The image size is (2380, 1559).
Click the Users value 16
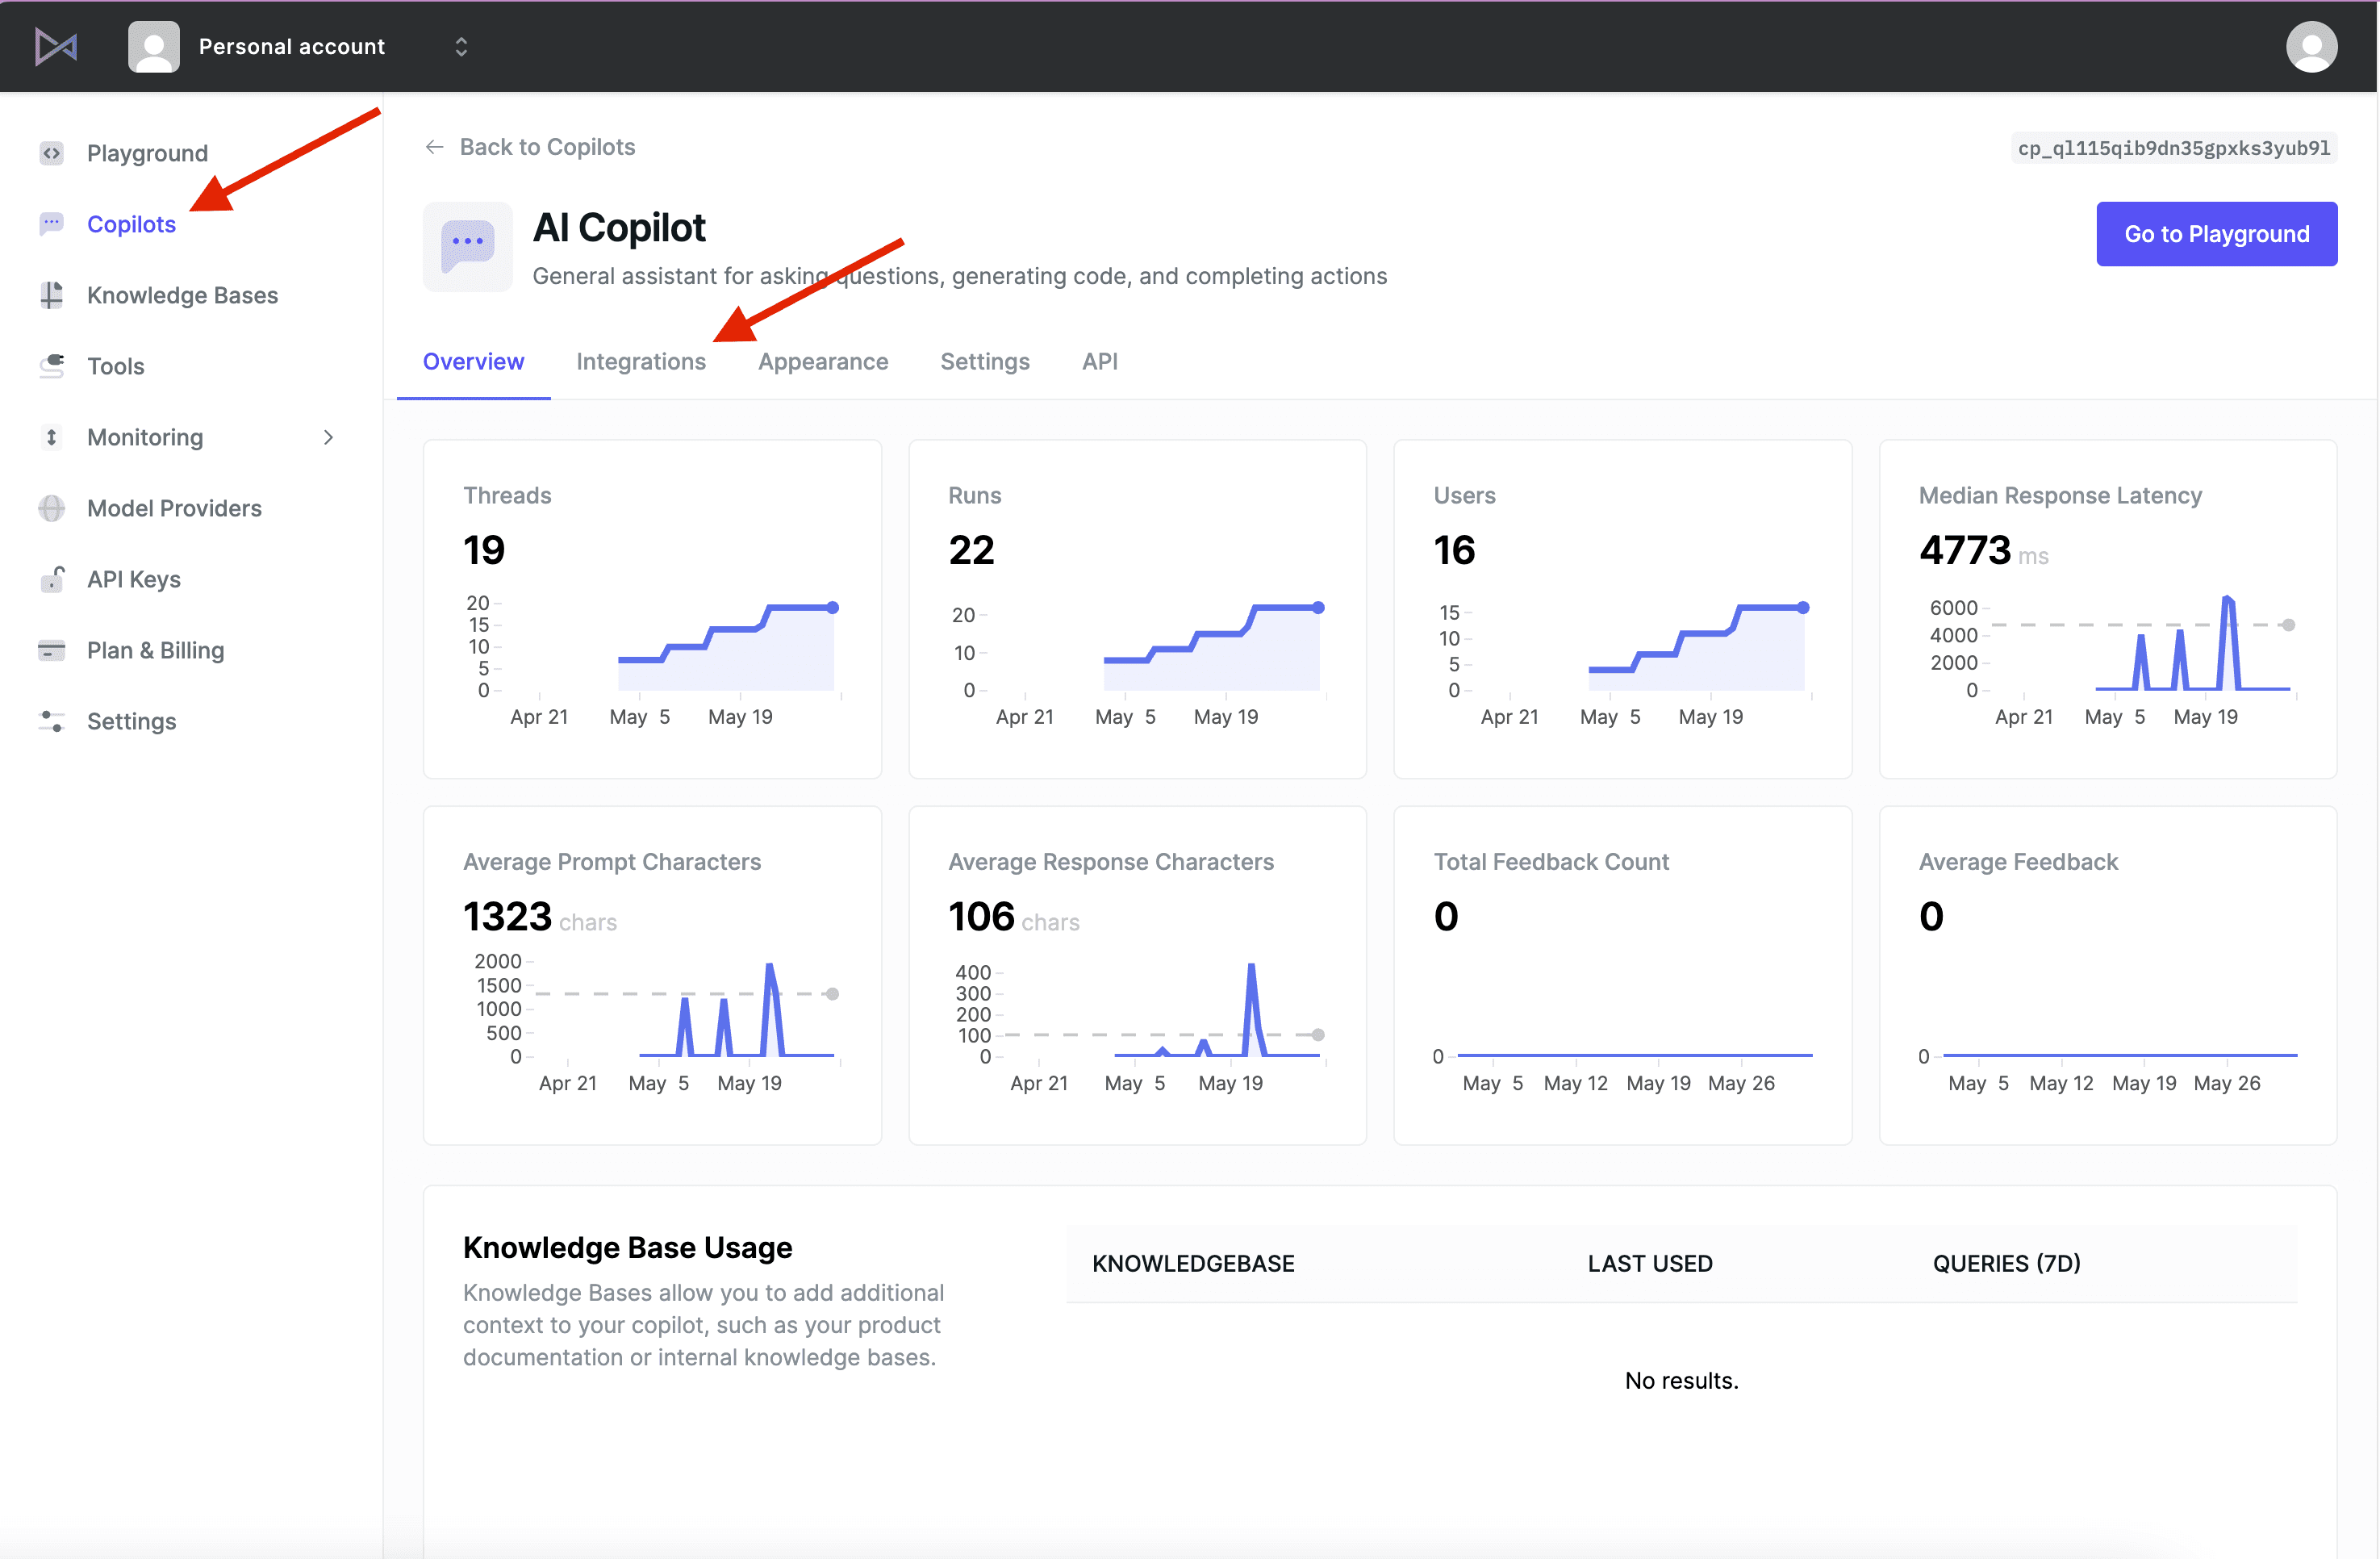(x=1454, y=550)
